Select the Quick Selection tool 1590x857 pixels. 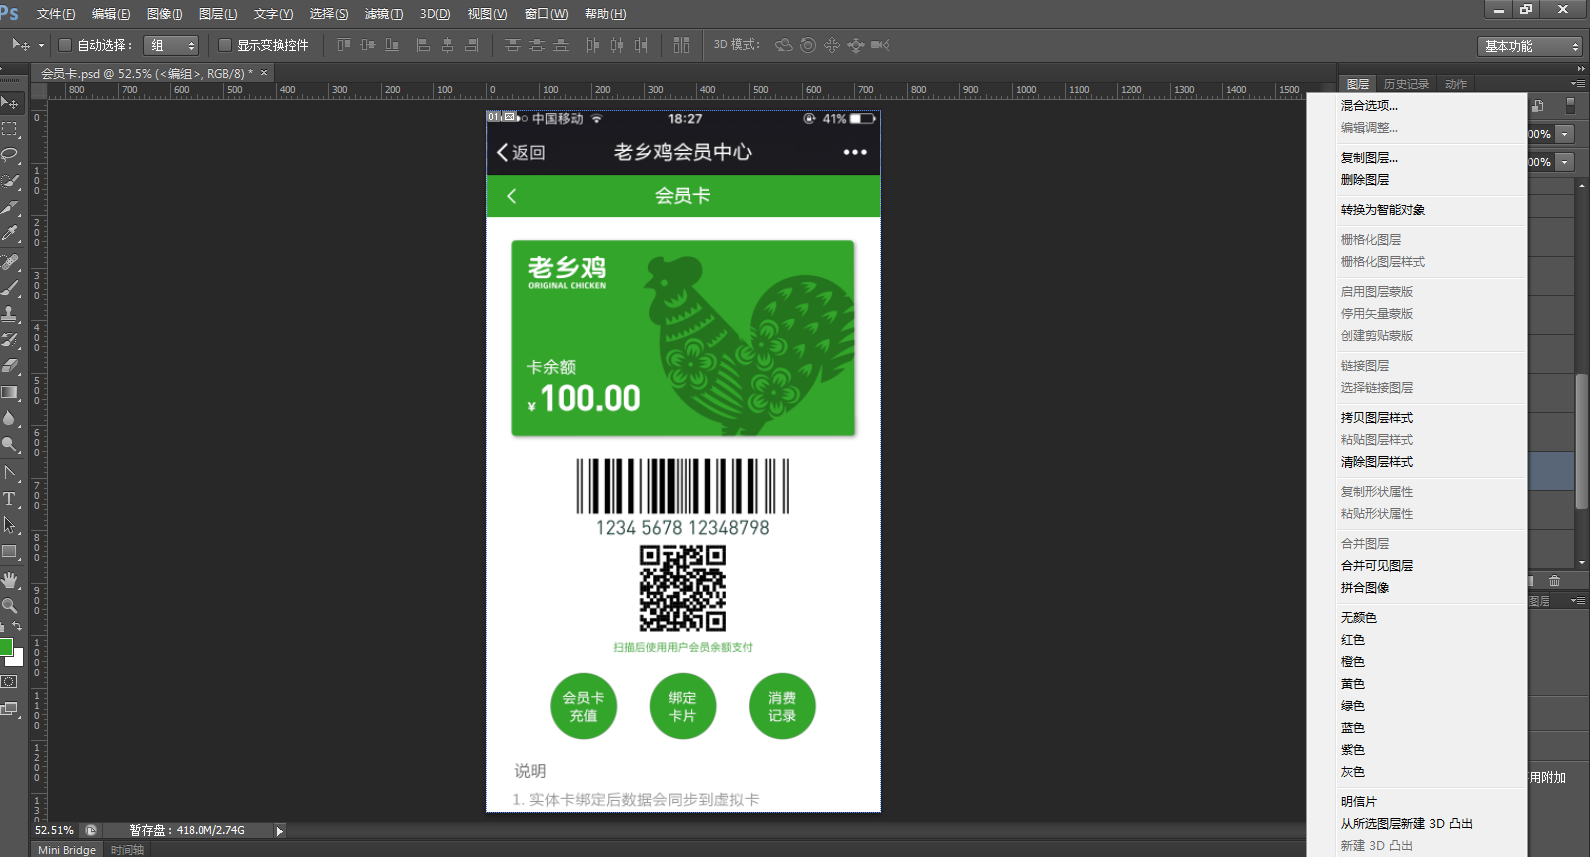tap(10, 181)
